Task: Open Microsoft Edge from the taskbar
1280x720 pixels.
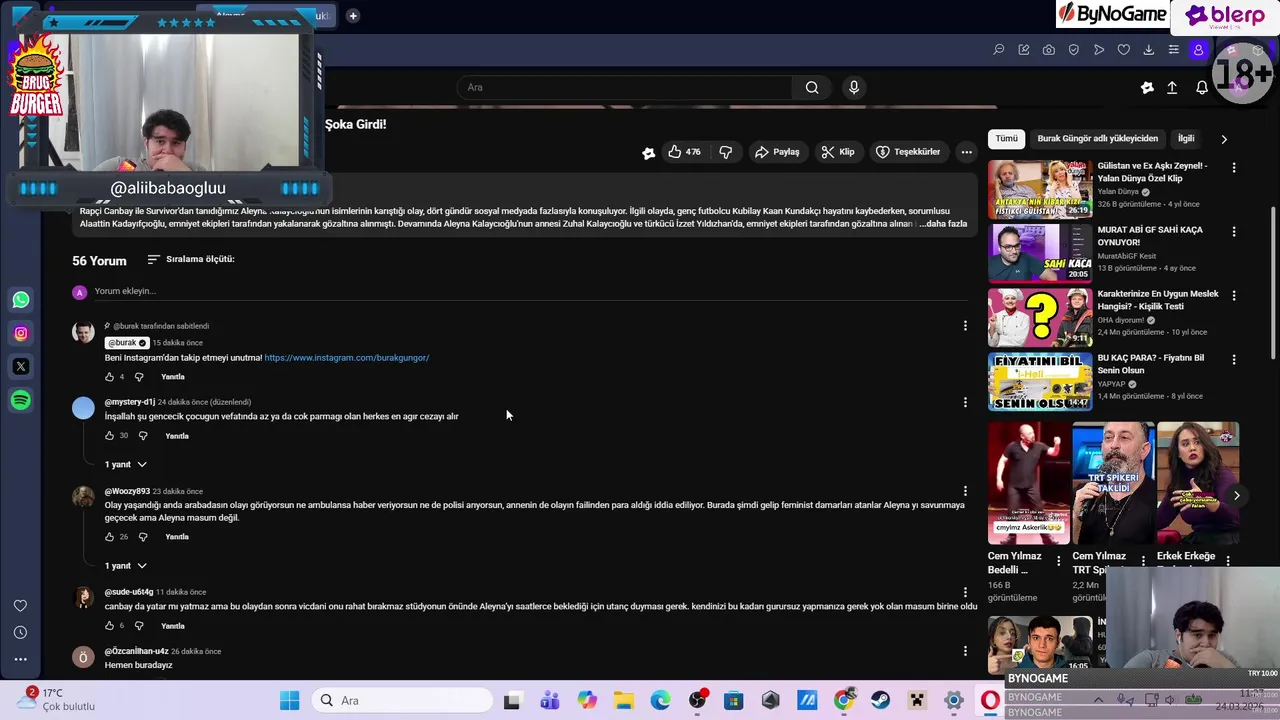Action: point(660,701)
